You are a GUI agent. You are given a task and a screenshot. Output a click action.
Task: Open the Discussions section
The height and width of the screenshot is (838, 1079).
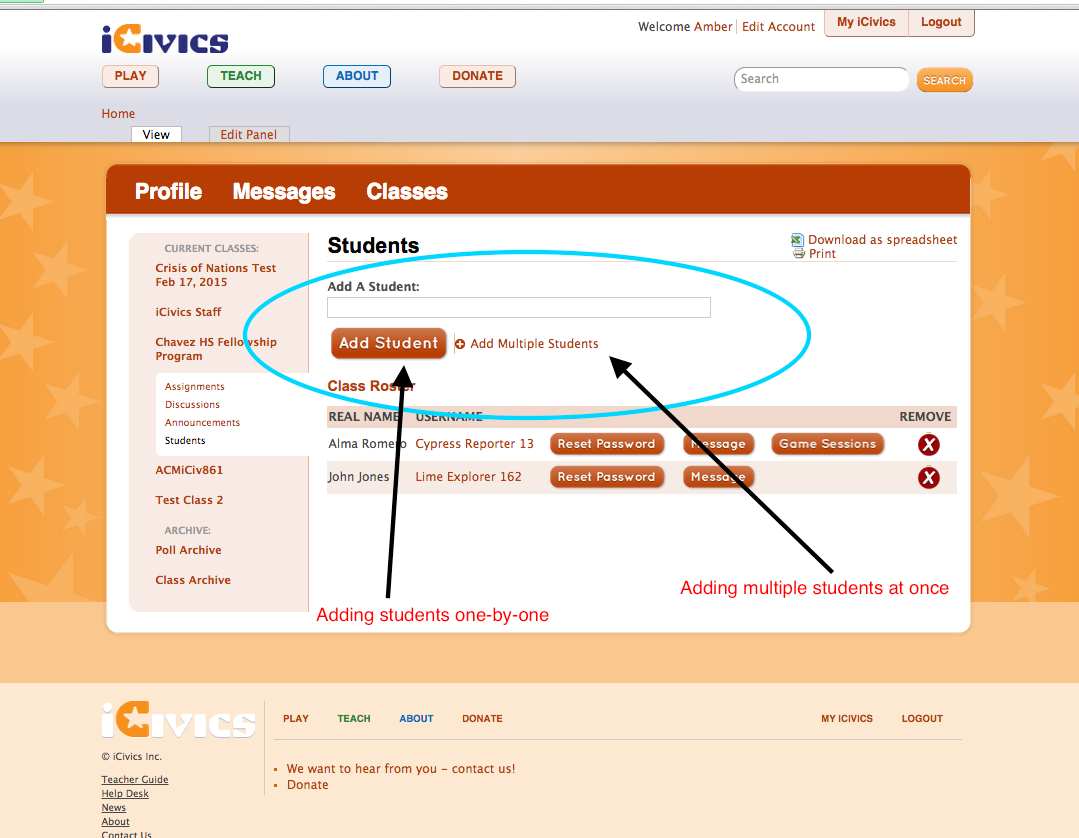pyautogui.click(x=192, y=405)
